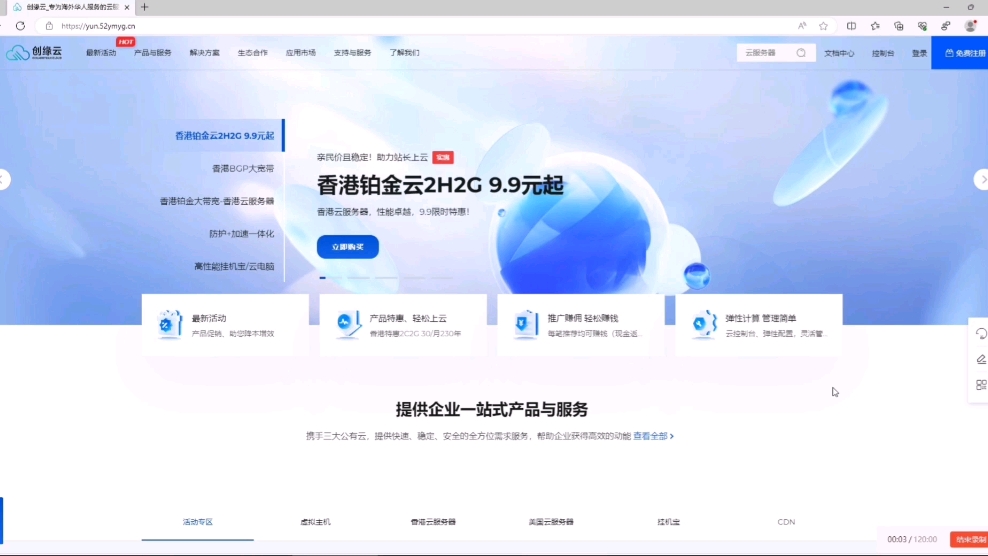This screenshot has height=556, width=988.
Task: Select the 防护+加速一体化 banner item
Action: point(241,234)
